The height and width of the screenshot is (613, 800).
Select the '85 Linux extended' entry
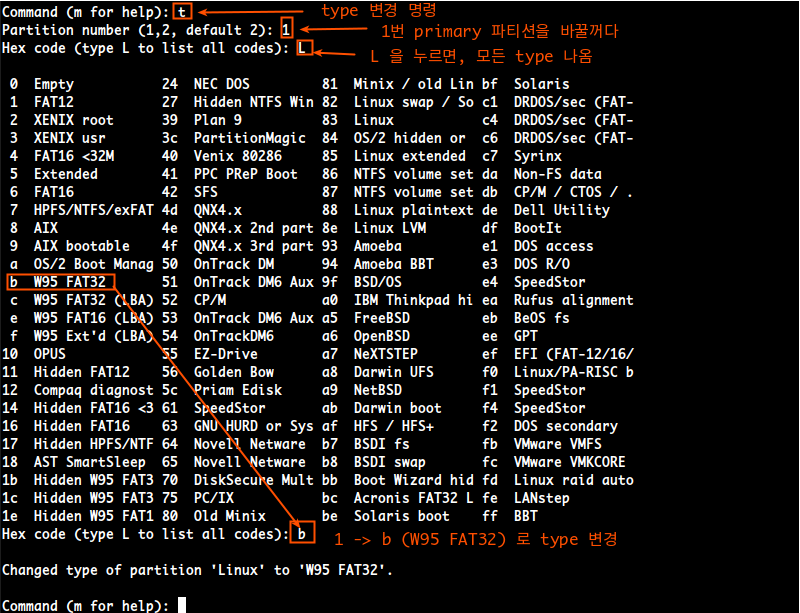click(394, 156)
